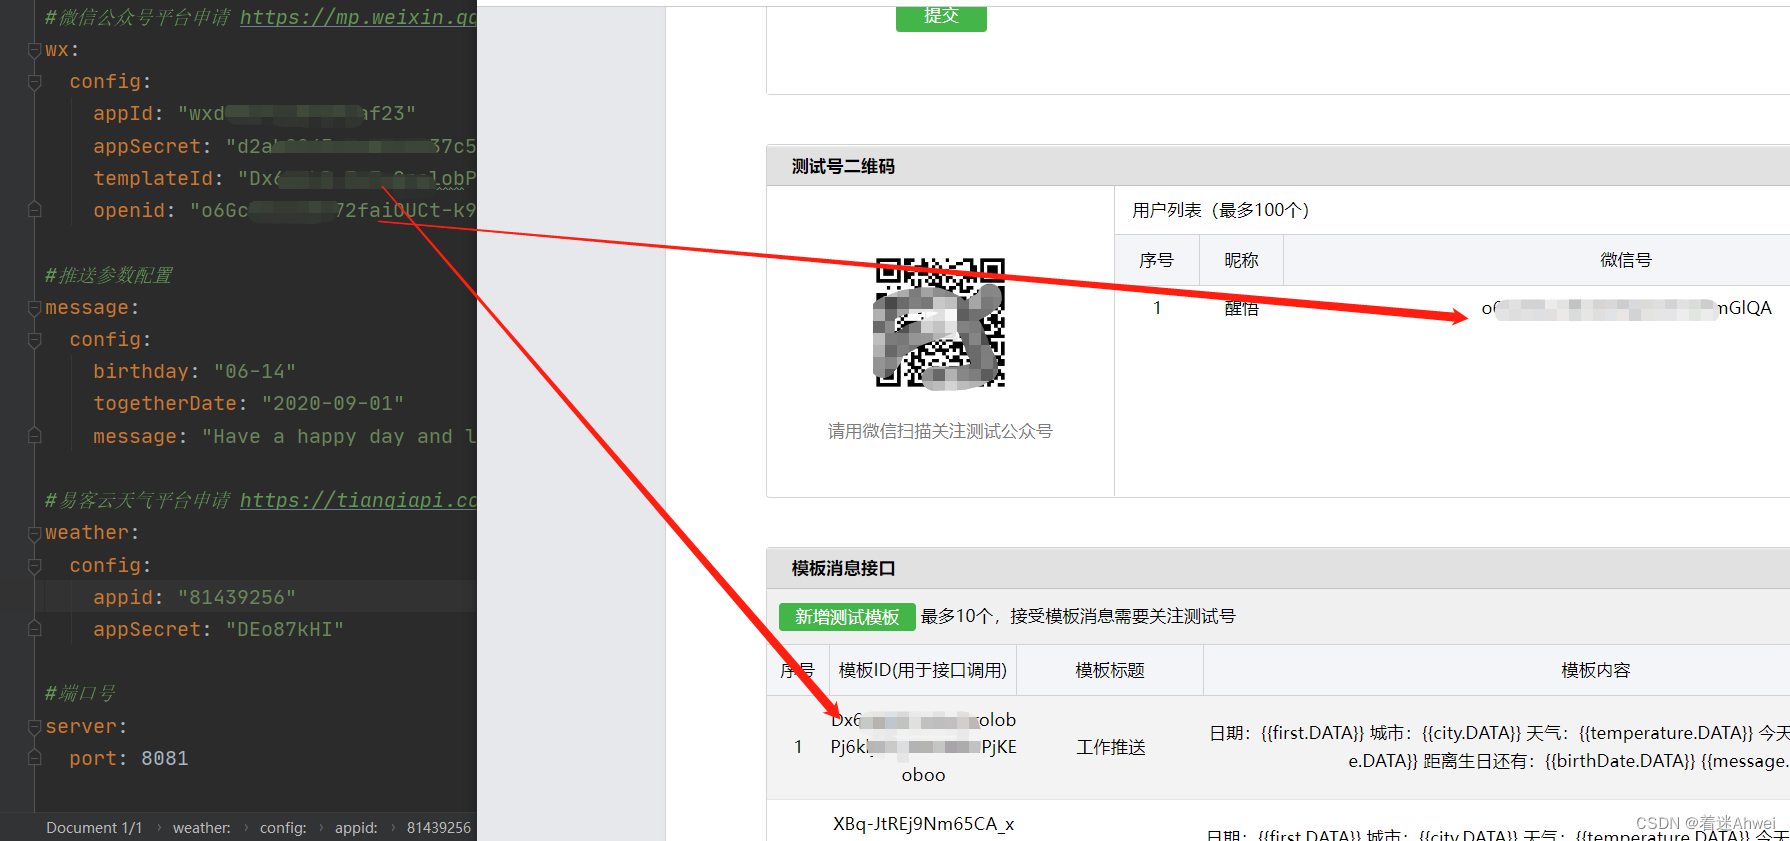Image resolution: width=1790 pixels, height=841 pixels.
Task: Click Document 1/1 in breadcrumb bar
Action: click(94, 828)
